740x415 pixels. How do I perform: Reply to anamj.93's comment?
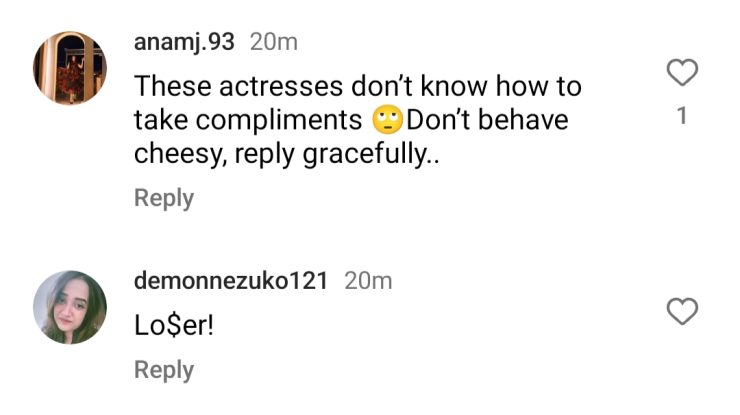tap(163, 198)
